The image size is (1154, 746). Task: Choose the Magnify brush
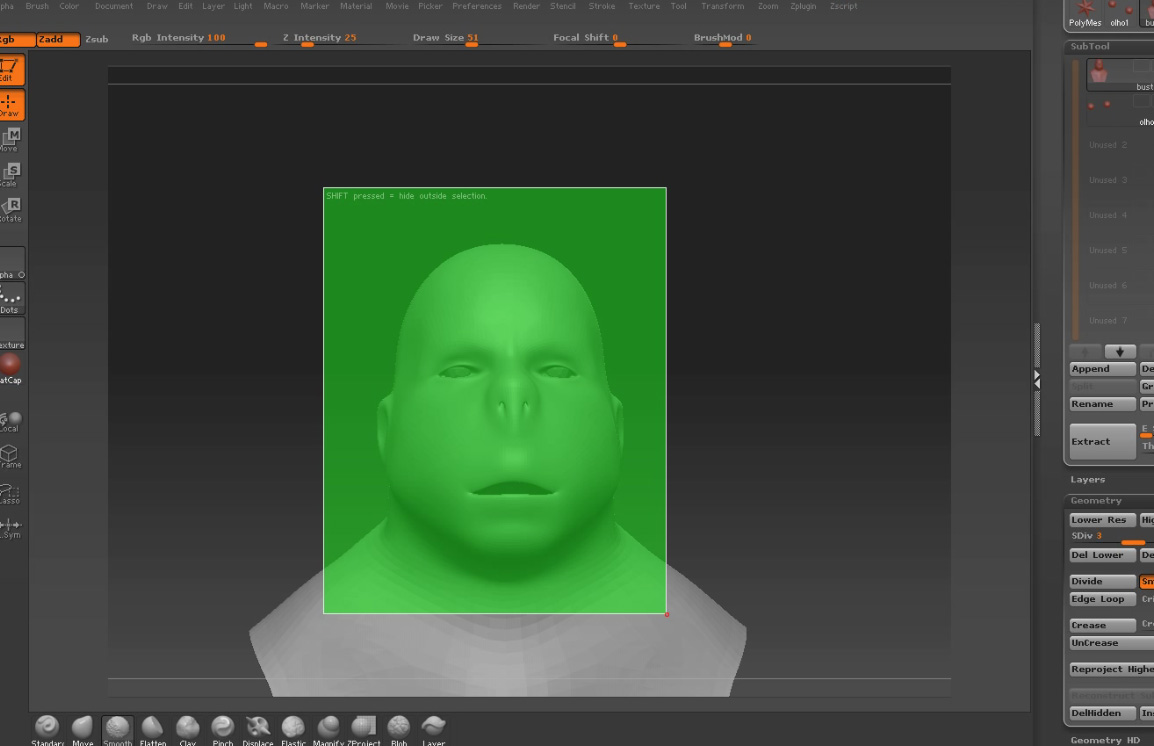click(x=328, y=727)
